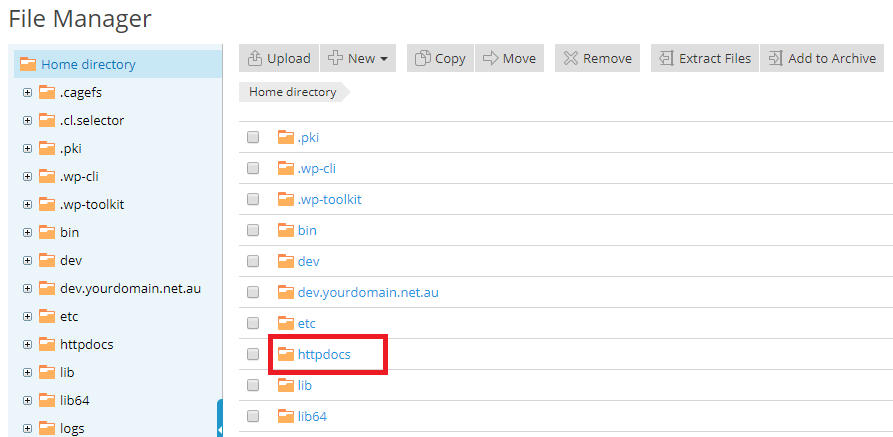The width and height of the screenshot is (893, 437).
Task: Click the Extract Files icon
Action: tap(666, 59)
